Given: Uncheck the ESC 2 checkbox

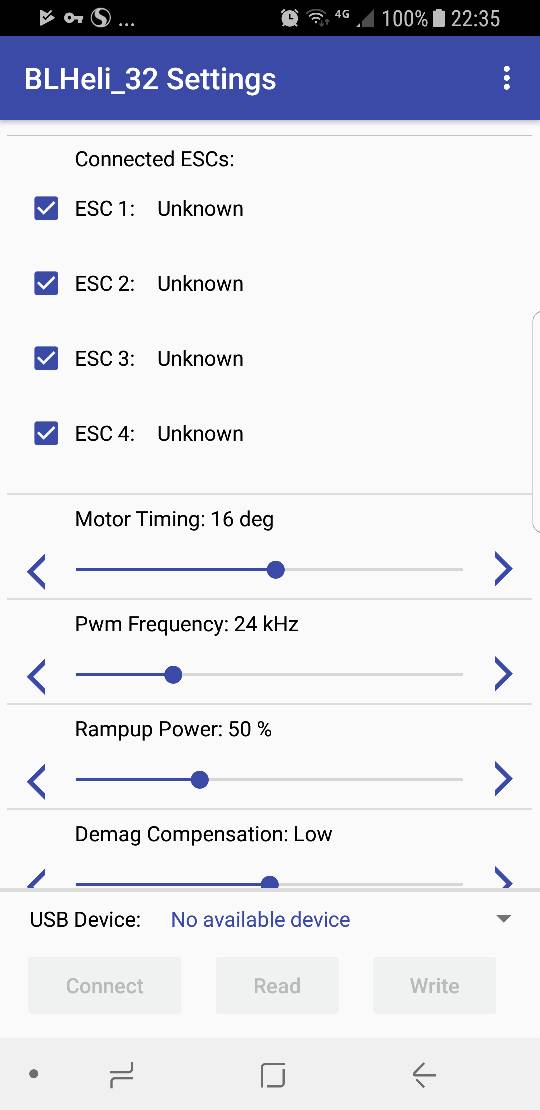Looking at the screenshot, I should point(46,284).
